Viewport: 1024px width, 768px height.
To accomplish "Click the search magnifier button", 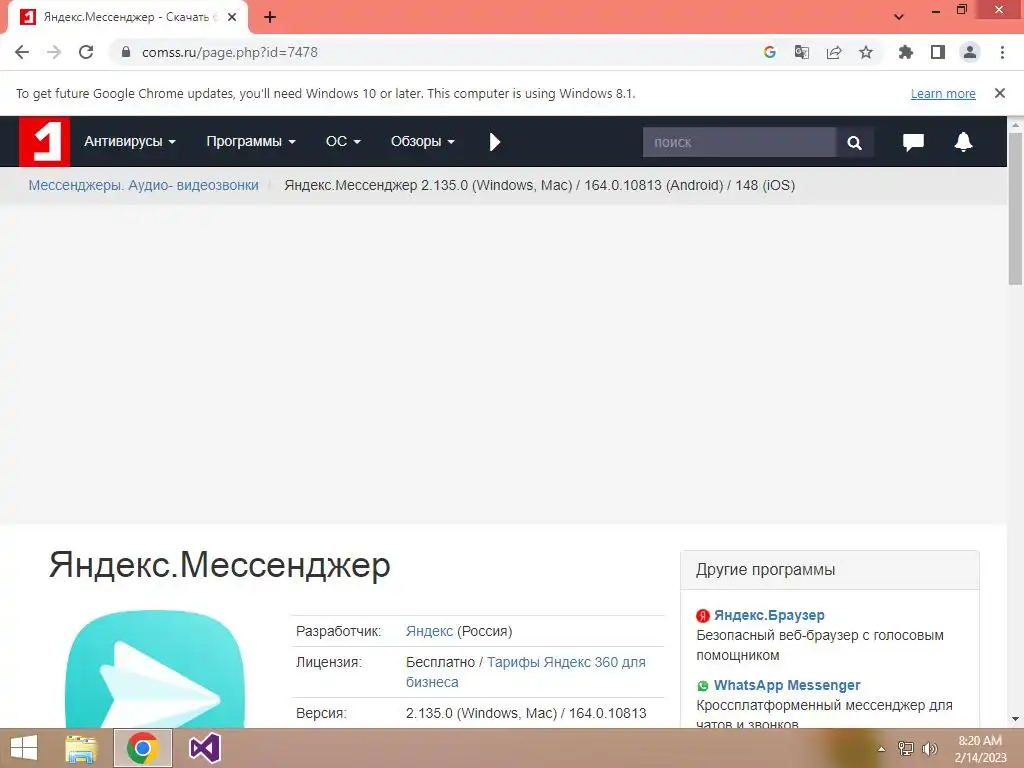I will [854, 142].
